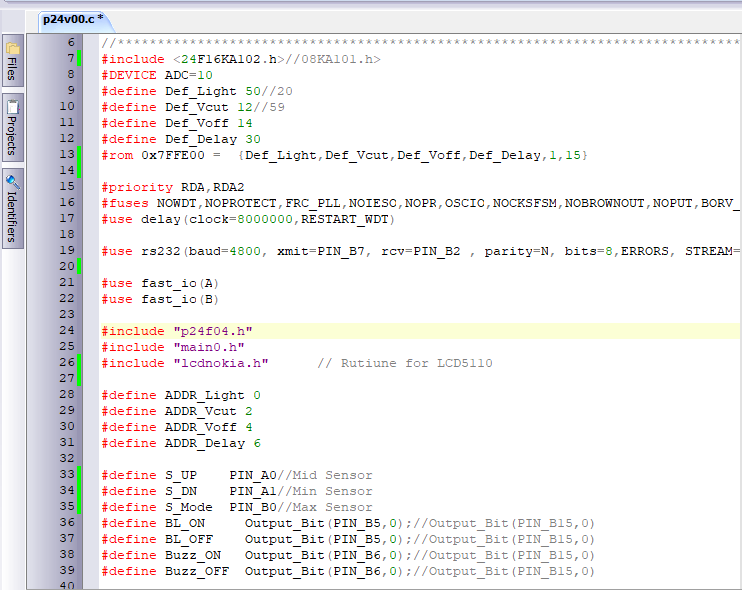Click the fast_io(B) directive

pyautogui.click(x=180, y=299)
